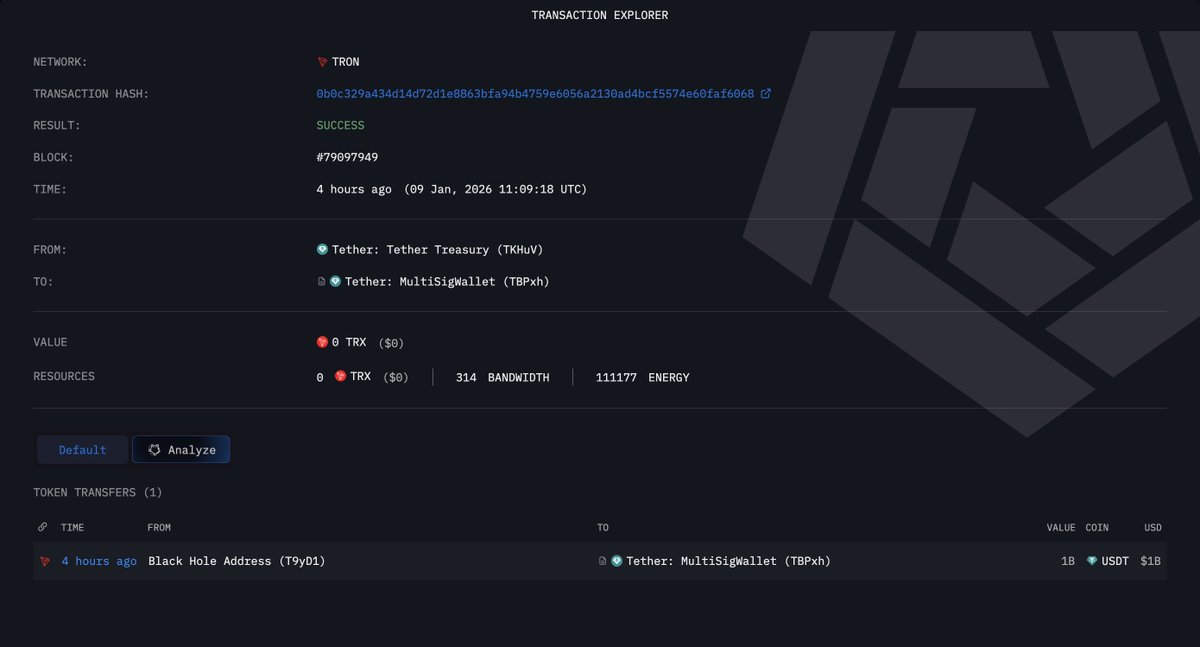Viewport: 1200px width, 647px height.
Task: Click FROM column header in token transfers
Action: pyautogui.click(x=159, y=527)
